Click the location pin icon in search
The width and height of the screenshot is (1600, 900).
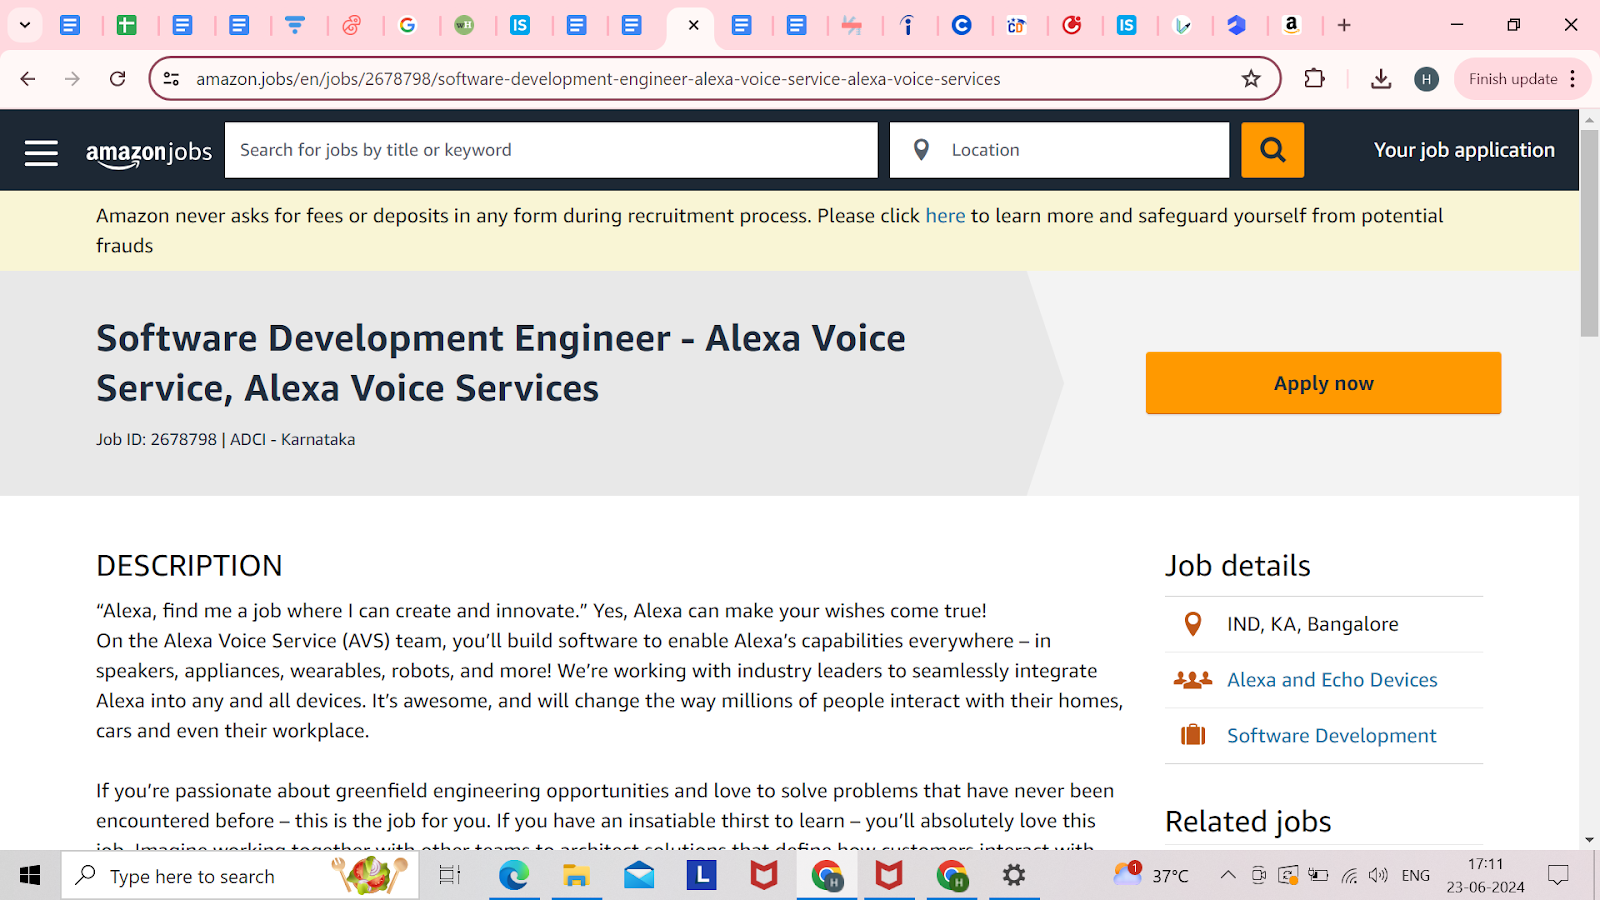click(x=921, y=150)
